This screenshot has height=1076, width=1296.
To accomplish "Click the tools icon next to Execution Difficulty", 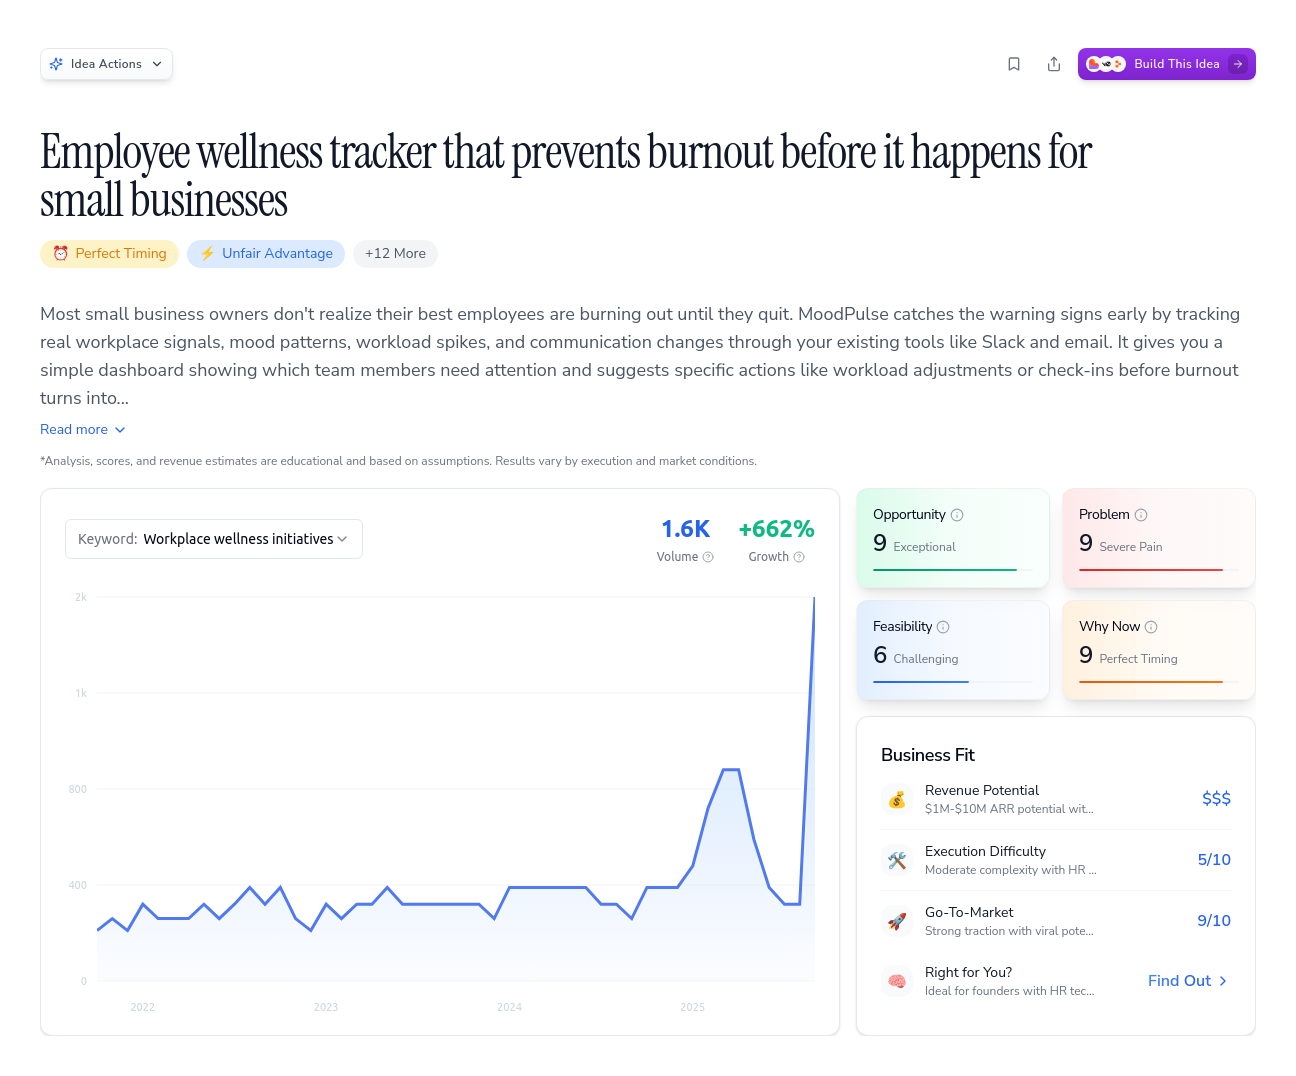I will [897, 860].
